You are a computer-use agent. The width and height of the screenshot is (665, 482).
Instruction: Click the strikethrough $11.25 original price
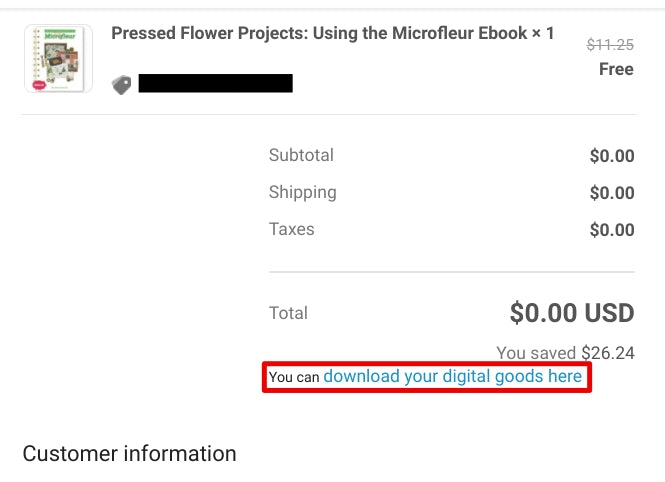610,45
